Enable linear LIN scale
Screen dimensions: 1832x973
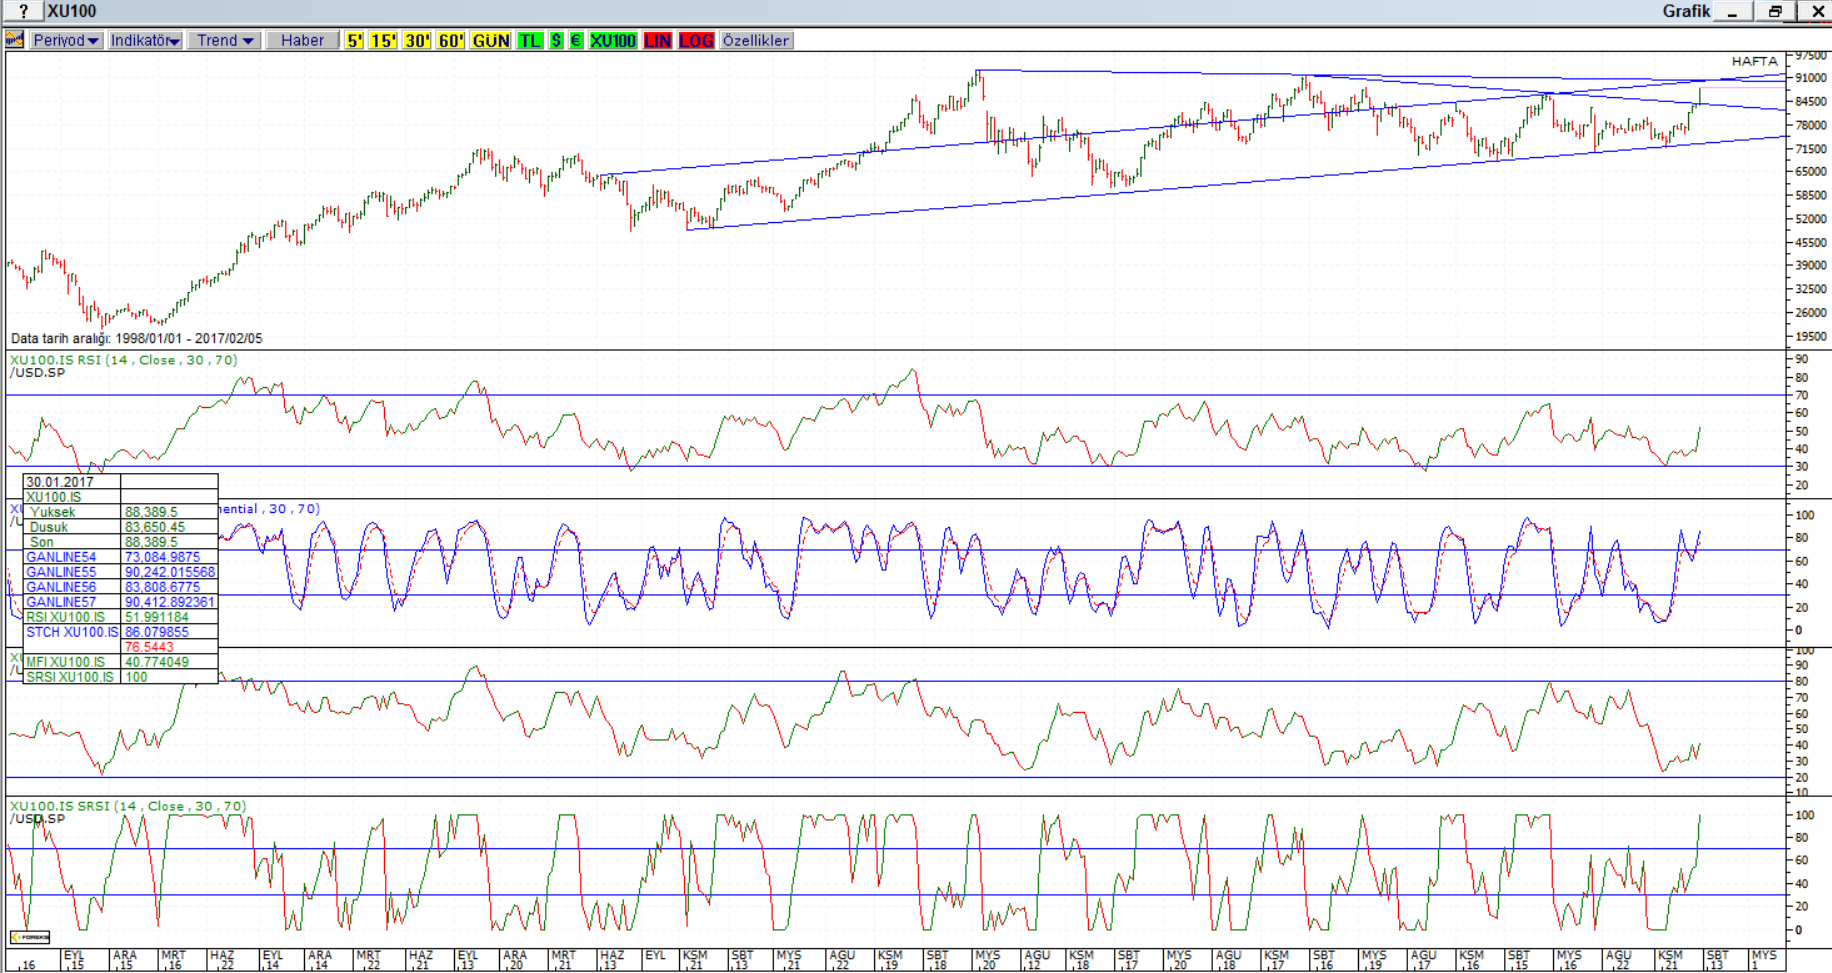click(x=657, y=41)
